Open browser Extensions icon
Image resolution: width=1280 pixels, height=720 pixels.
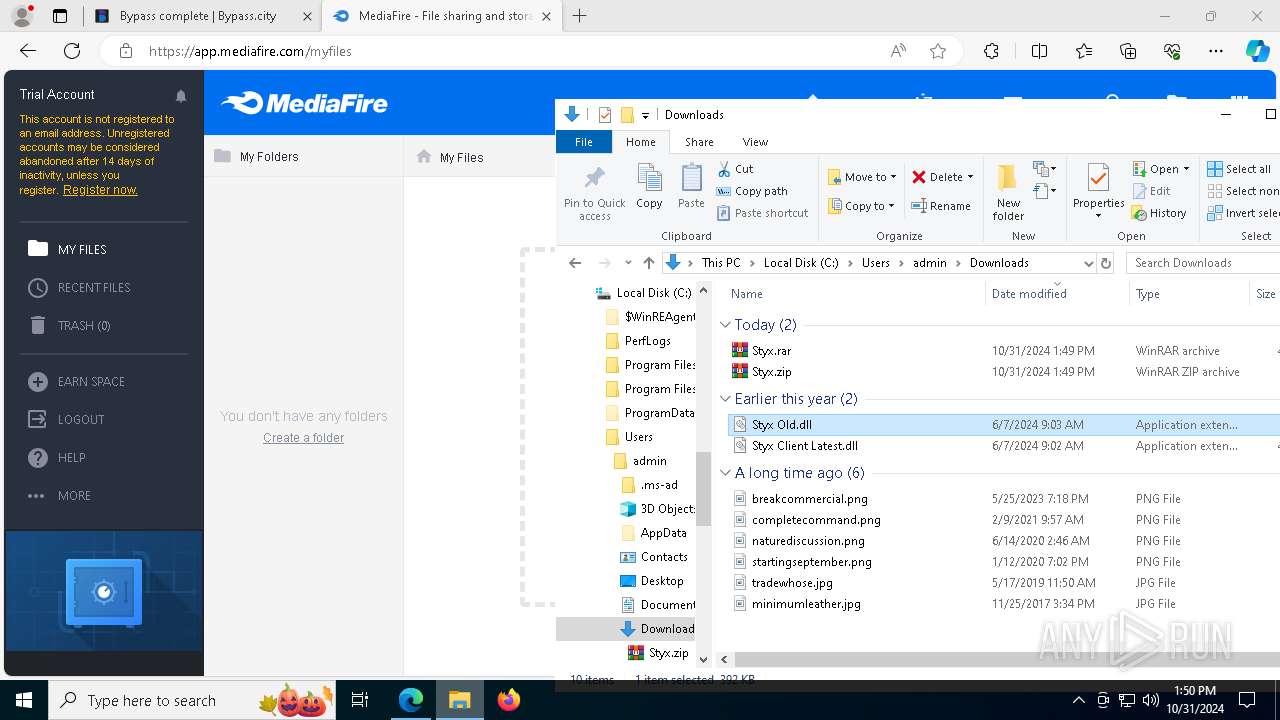[x=991, y=51]
